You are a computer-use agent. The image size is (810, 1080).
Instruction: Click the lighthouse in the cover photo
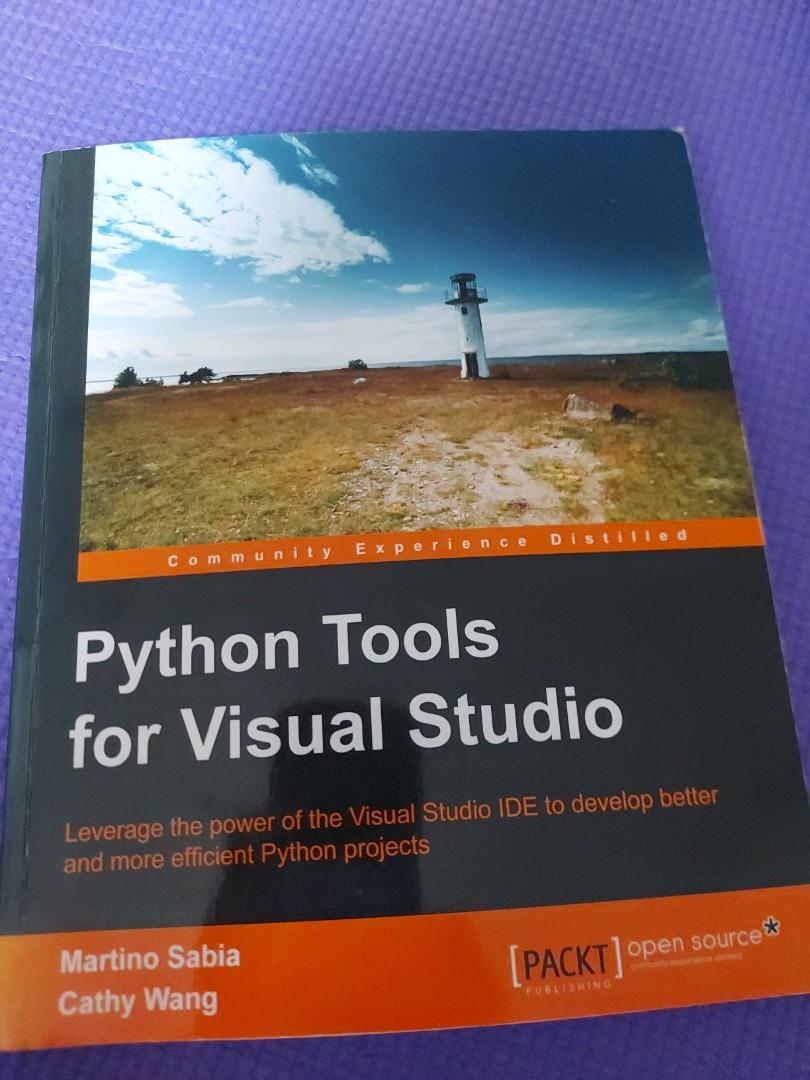click(x=468, y=320)
